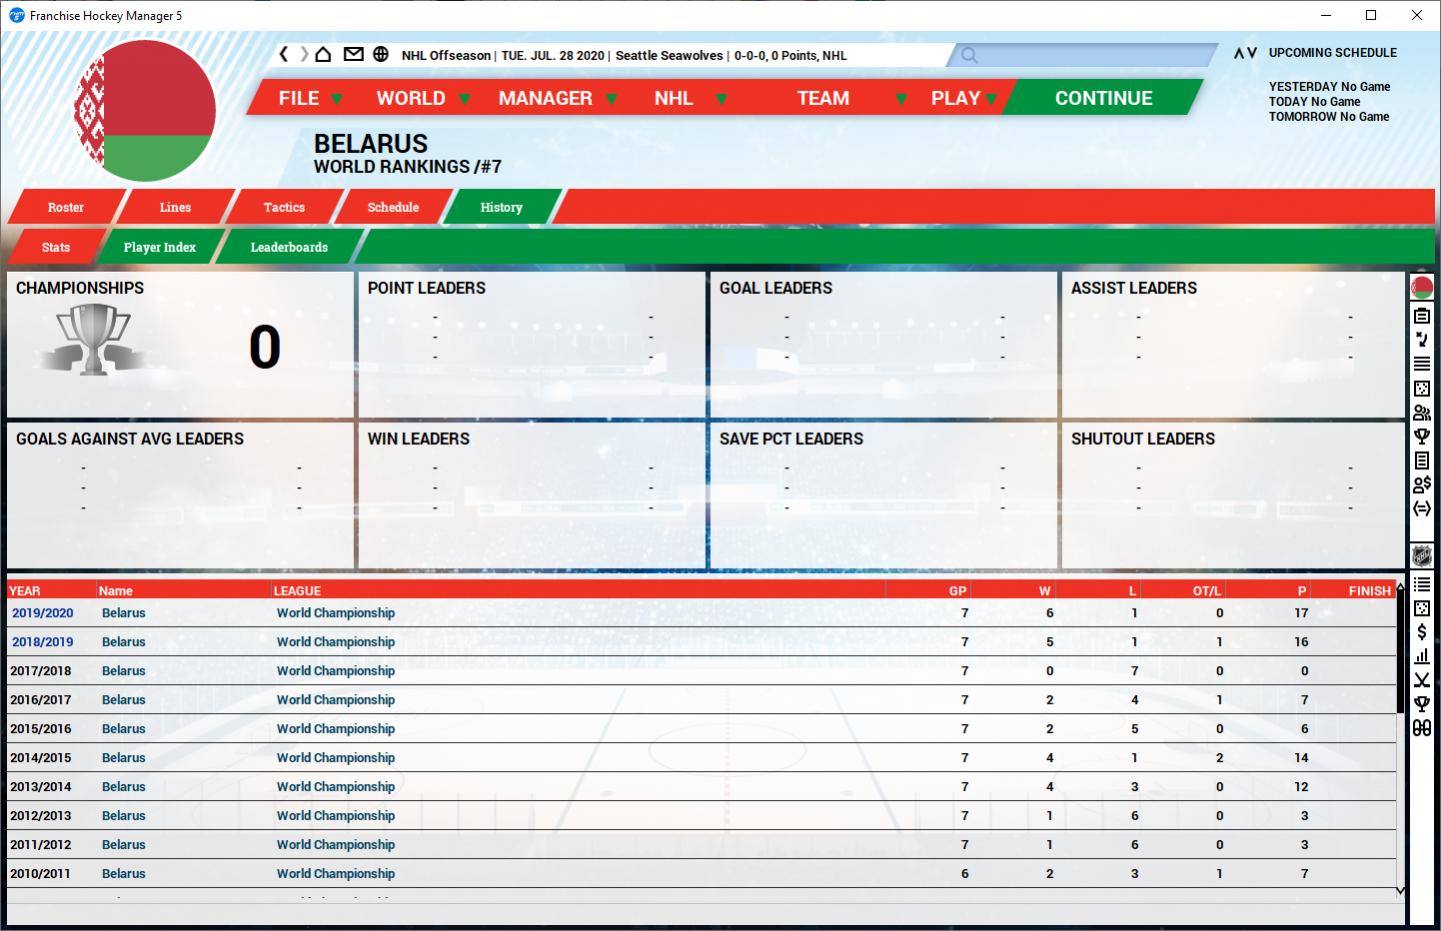Open the Leaderboards sub-tab
This screenshot has height=931, width=1441.
289,247
